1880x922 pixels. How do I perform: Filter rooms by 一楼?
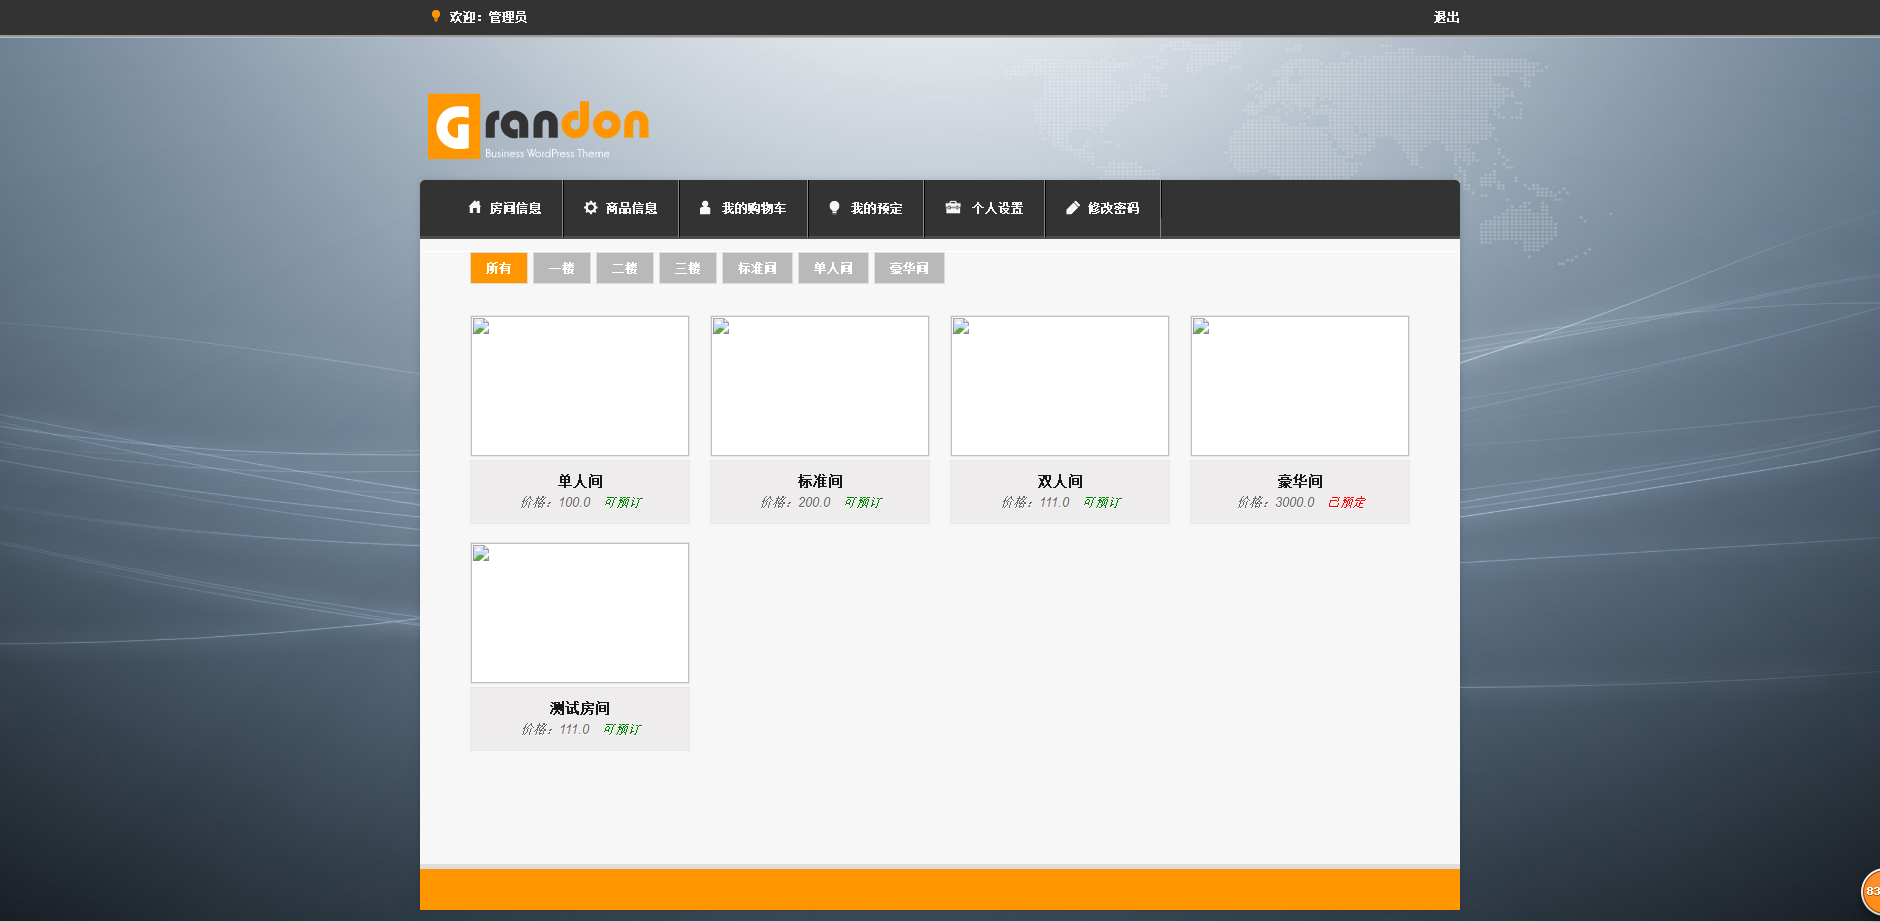(562, 268)
